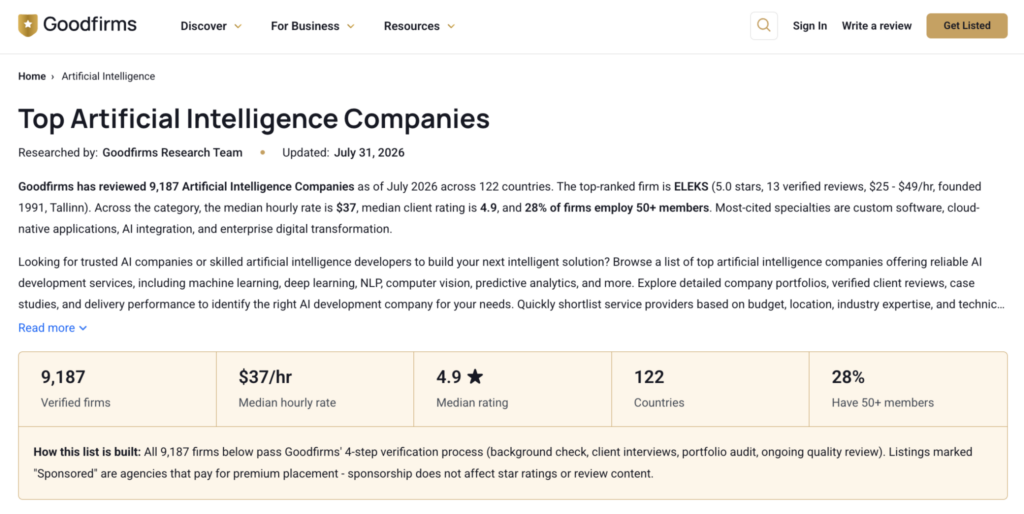Expand the Read more chevron

point(83,328)
